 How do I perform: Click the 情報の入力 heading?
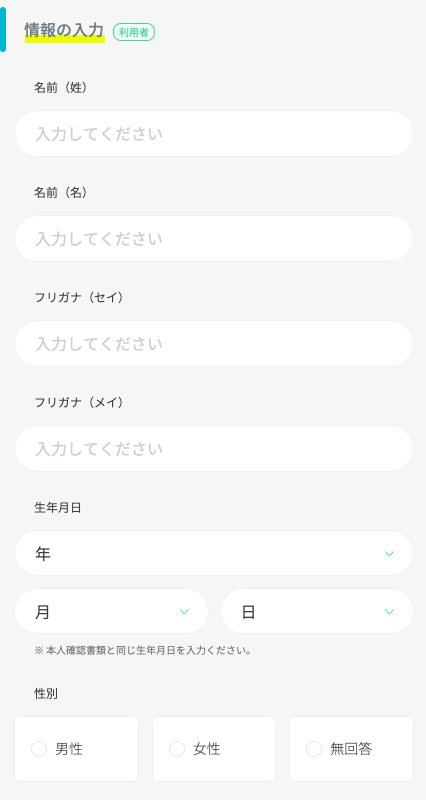click(64, 31)
